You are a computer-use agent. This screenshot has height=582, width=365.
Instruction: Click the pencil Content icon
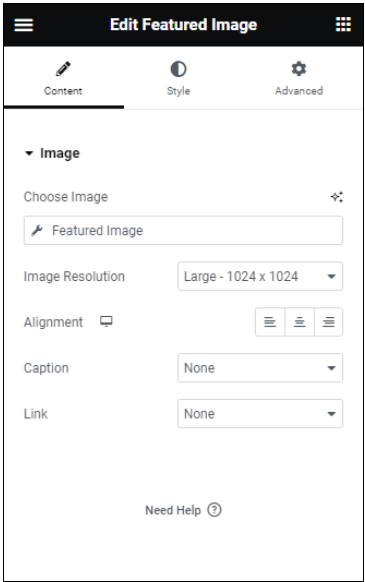pos(63,69)
